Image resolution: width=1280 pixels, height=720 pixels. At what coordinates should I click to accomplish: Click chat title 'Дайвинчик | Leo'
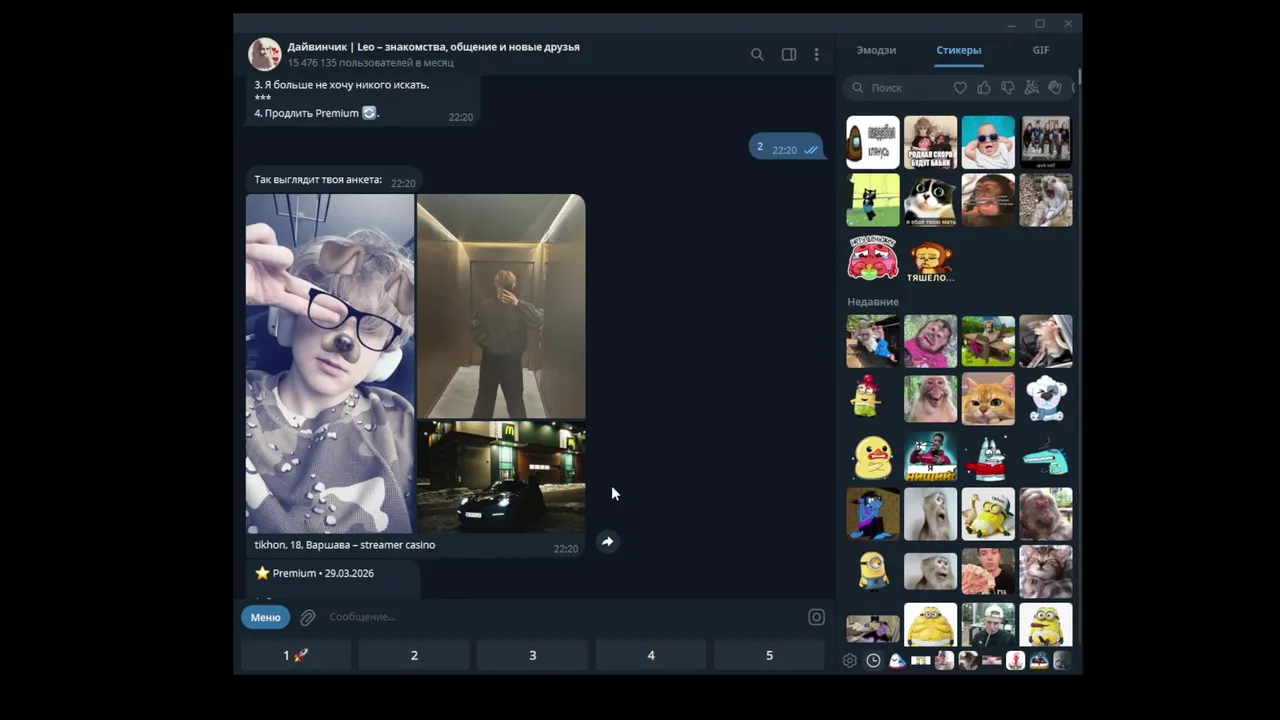coord(433,47)
